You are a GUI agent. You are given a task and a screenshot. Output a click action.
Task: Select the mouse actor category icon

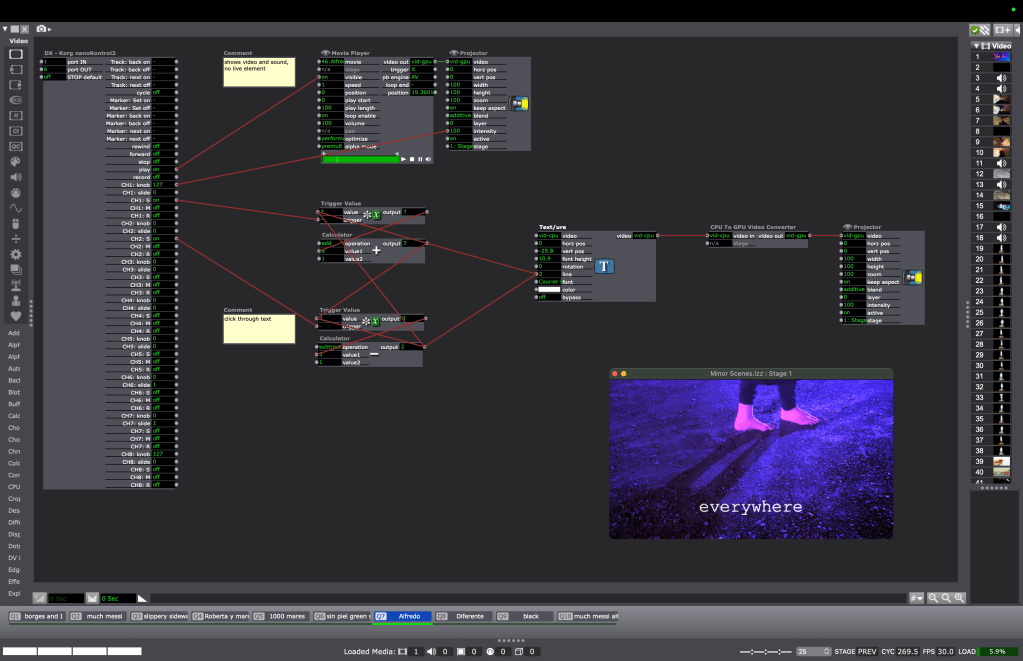(16, 223)
